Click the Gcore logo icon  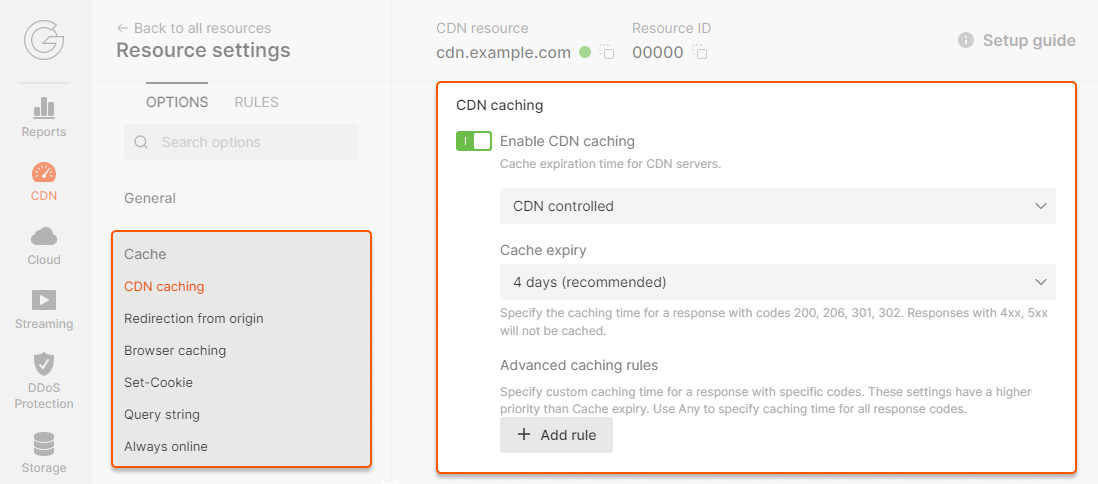point(44,41)
